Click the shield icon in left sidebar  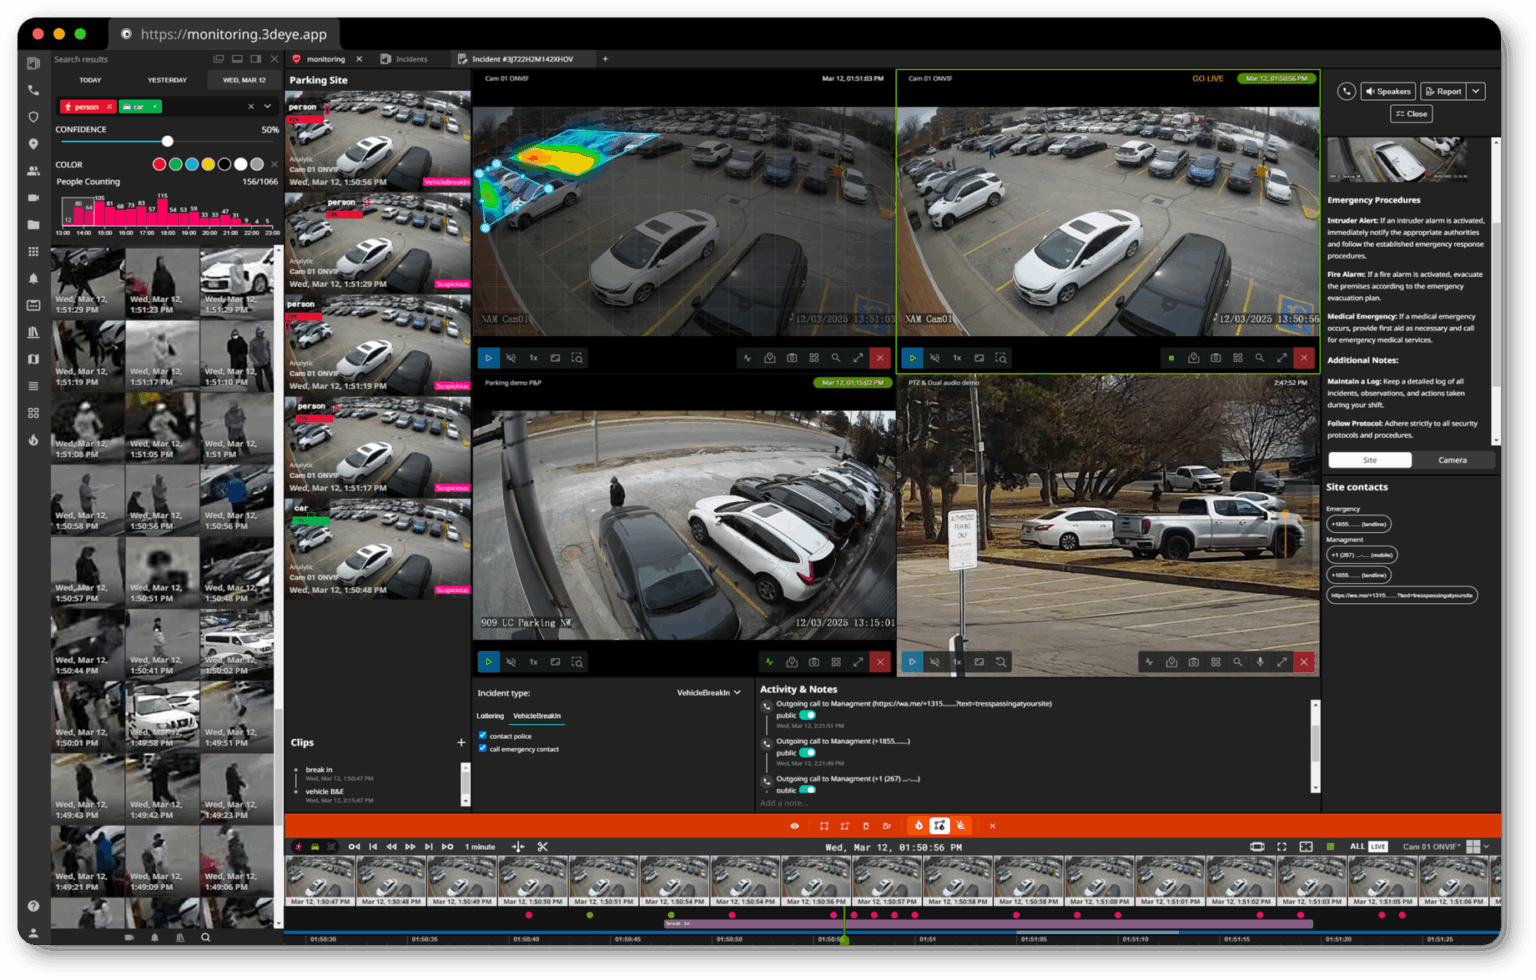coord(33,117)
